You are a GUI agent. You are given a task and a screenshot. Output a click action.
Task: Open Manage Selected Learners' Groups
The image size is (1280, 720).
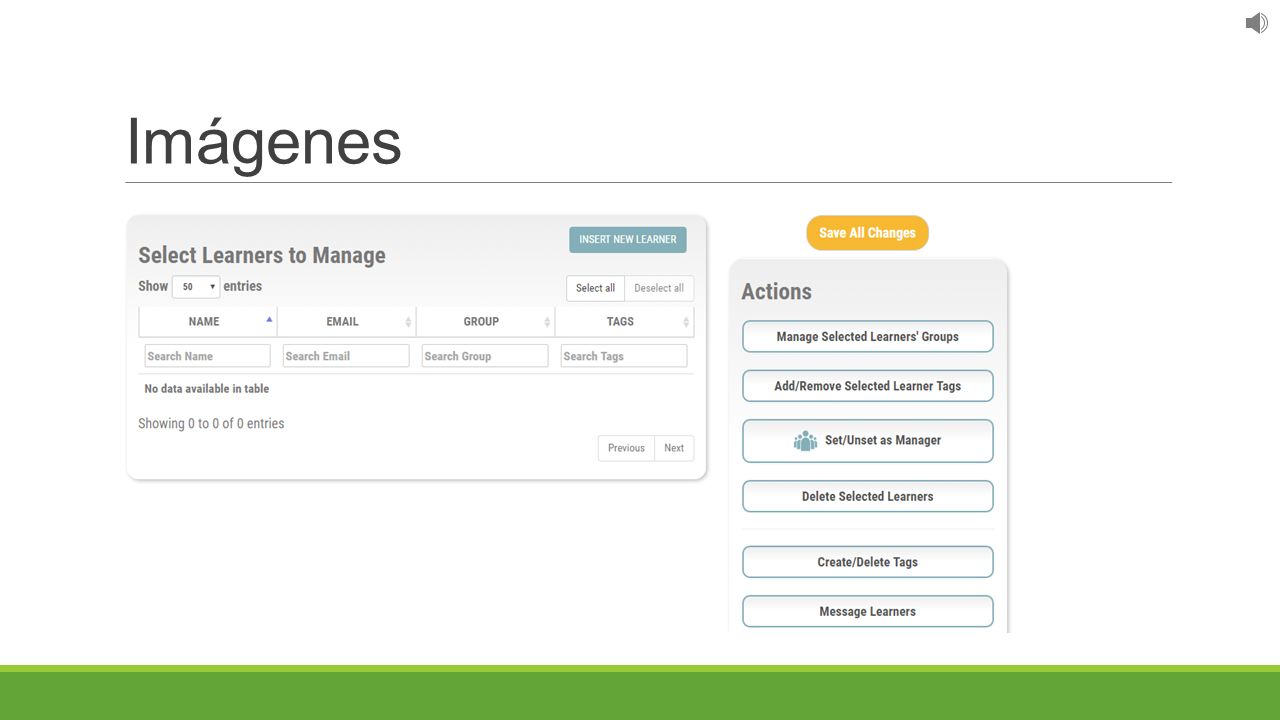[x=867, y=337]
